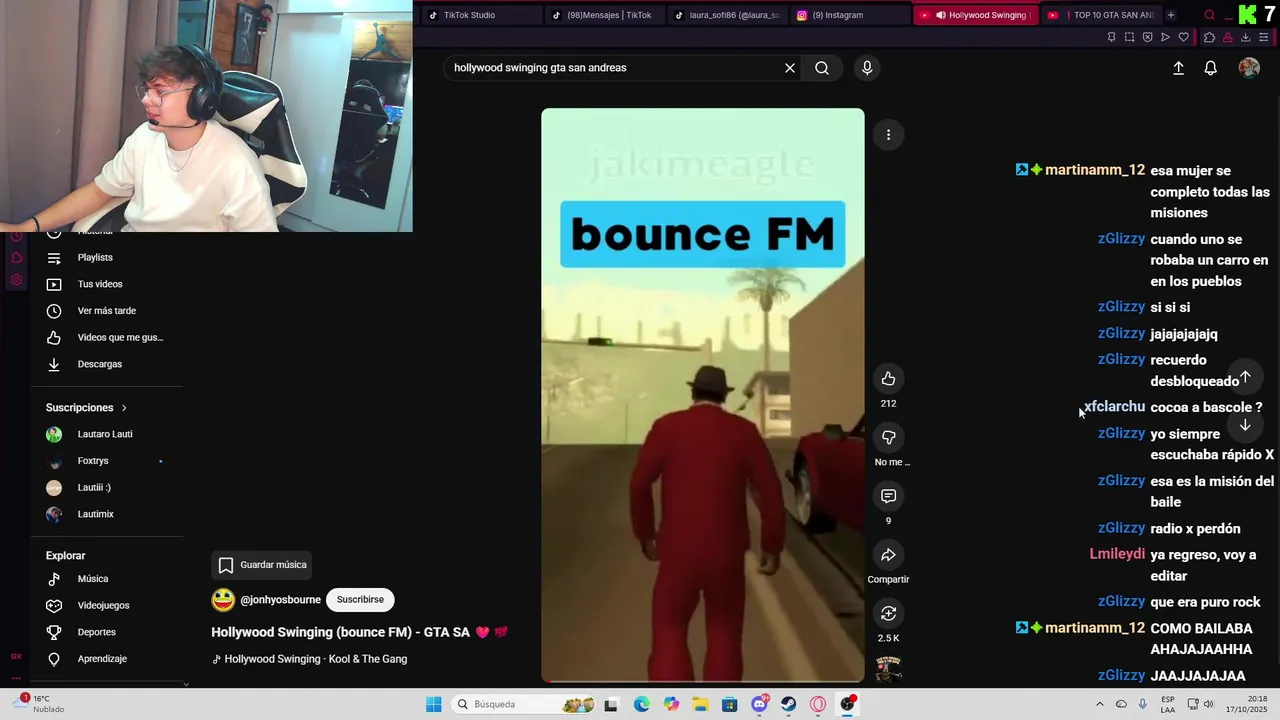Open Discord from the taskbar

[x=759, y=704]
